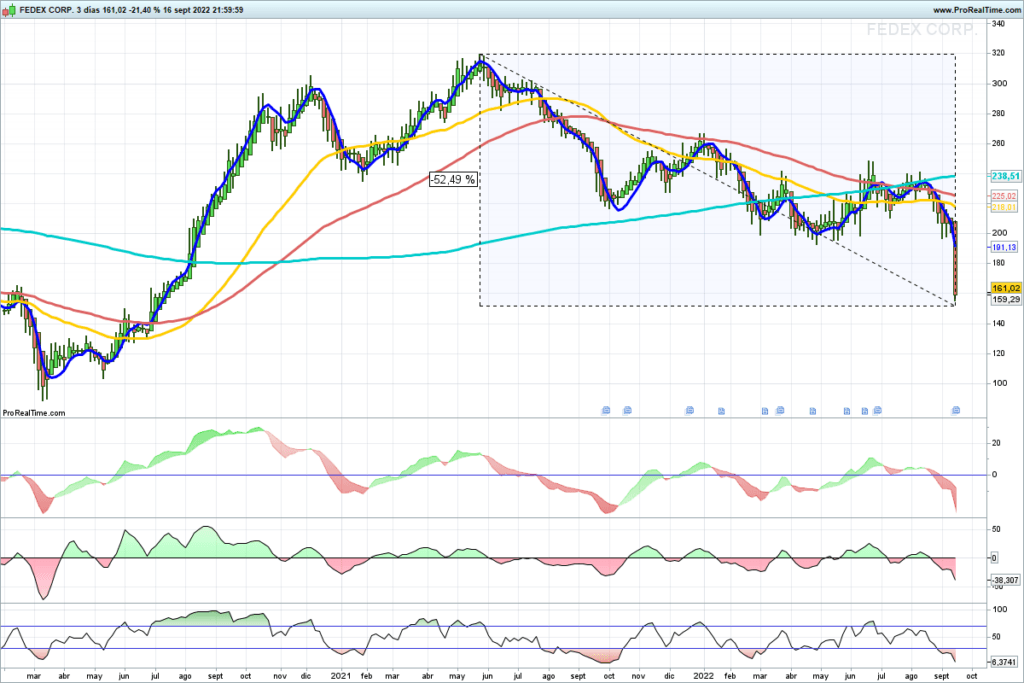Image resolution: width=1024 pixels, height=683 pixels.
Task: Click the FEDEX CORP. 3 días chart title
Action: tap(59, 10)
